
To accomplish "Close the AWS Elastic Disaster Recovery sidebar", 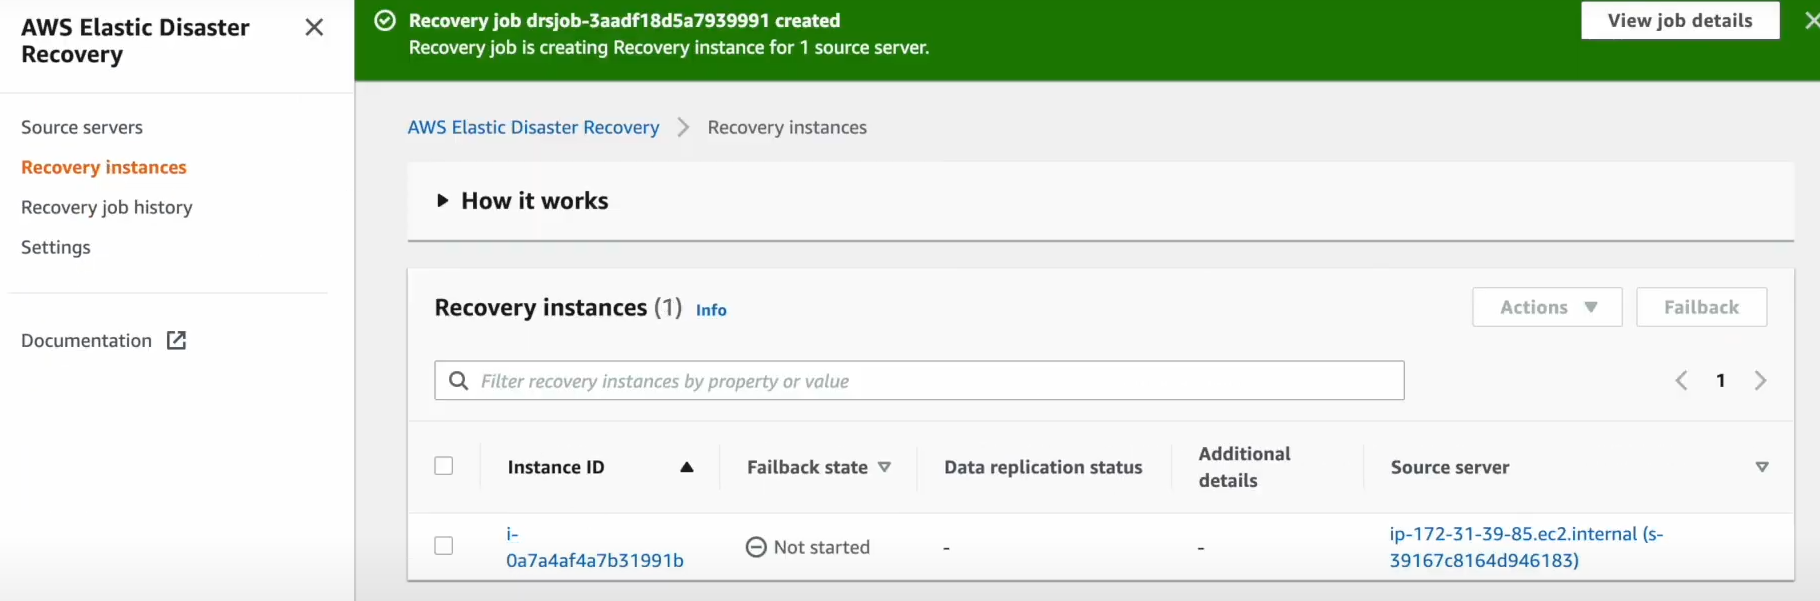I will click(314, 27).
